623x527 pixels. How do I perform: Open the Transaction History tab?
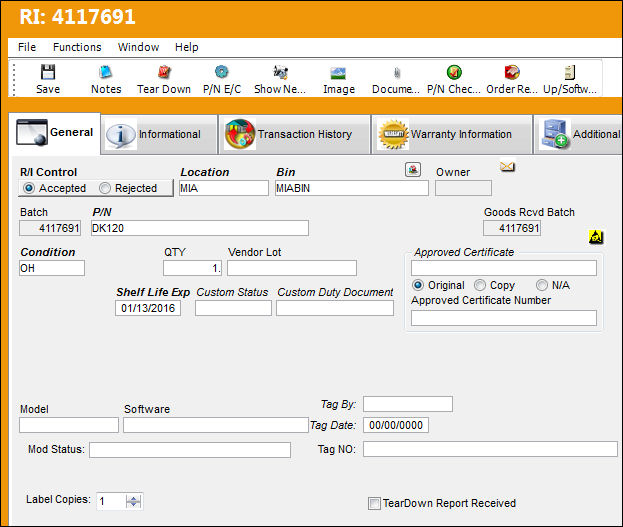(x=294, y=134)
